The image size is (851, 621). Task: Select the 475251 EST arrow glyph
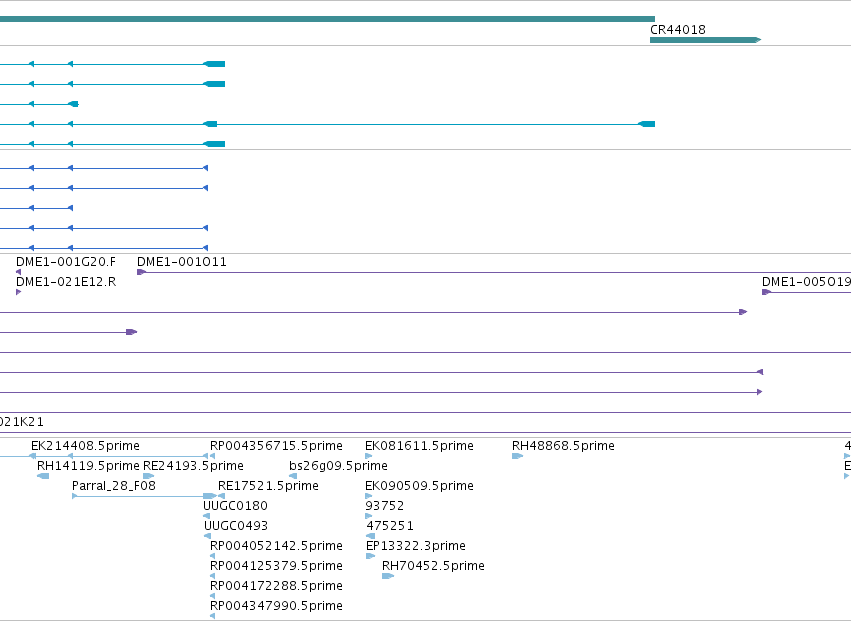click(x=371, y=536)
